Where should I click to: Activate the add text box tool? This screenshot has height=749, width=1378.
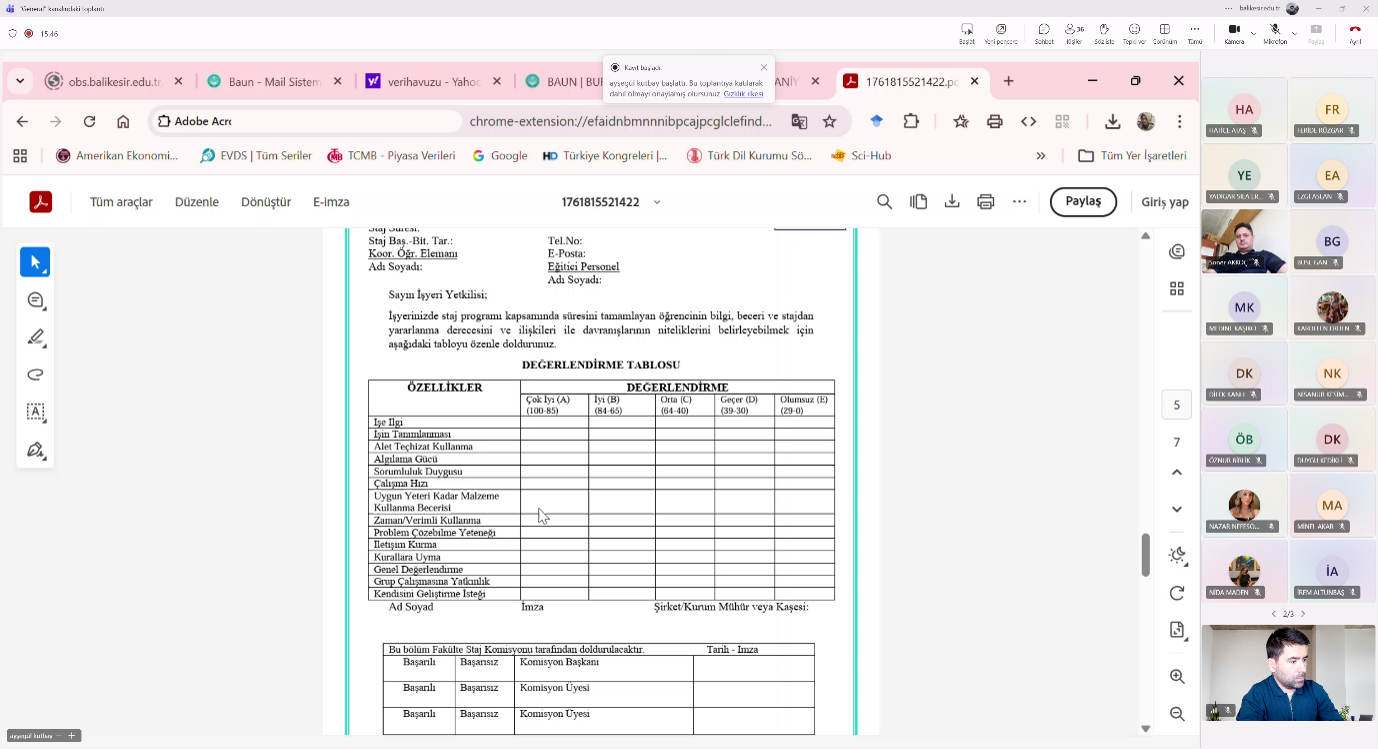pos(35,412)
